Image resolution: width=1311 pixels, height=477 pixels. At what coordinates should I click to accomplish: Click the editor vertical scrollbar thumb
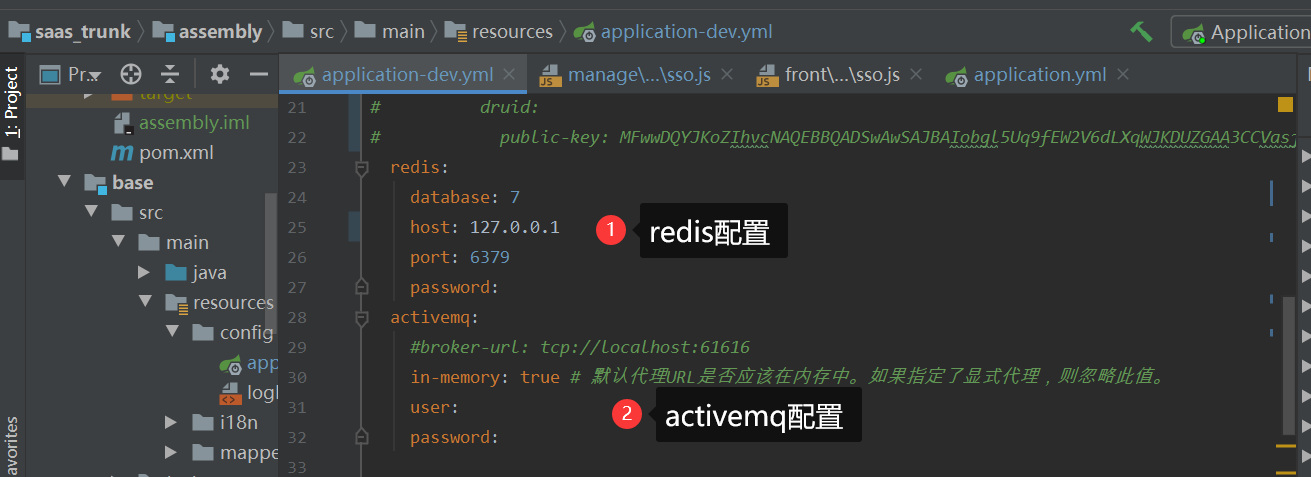[1289, 364]
